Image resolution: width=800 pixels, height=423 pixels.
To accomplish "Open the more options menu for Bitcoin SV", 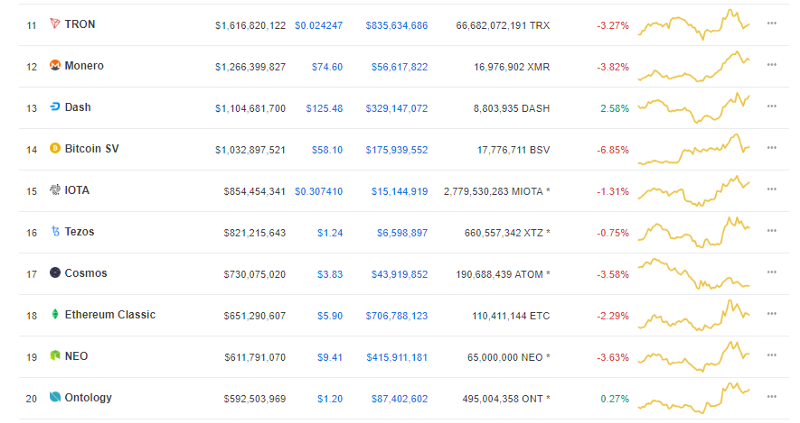I will tap(771, 148).
